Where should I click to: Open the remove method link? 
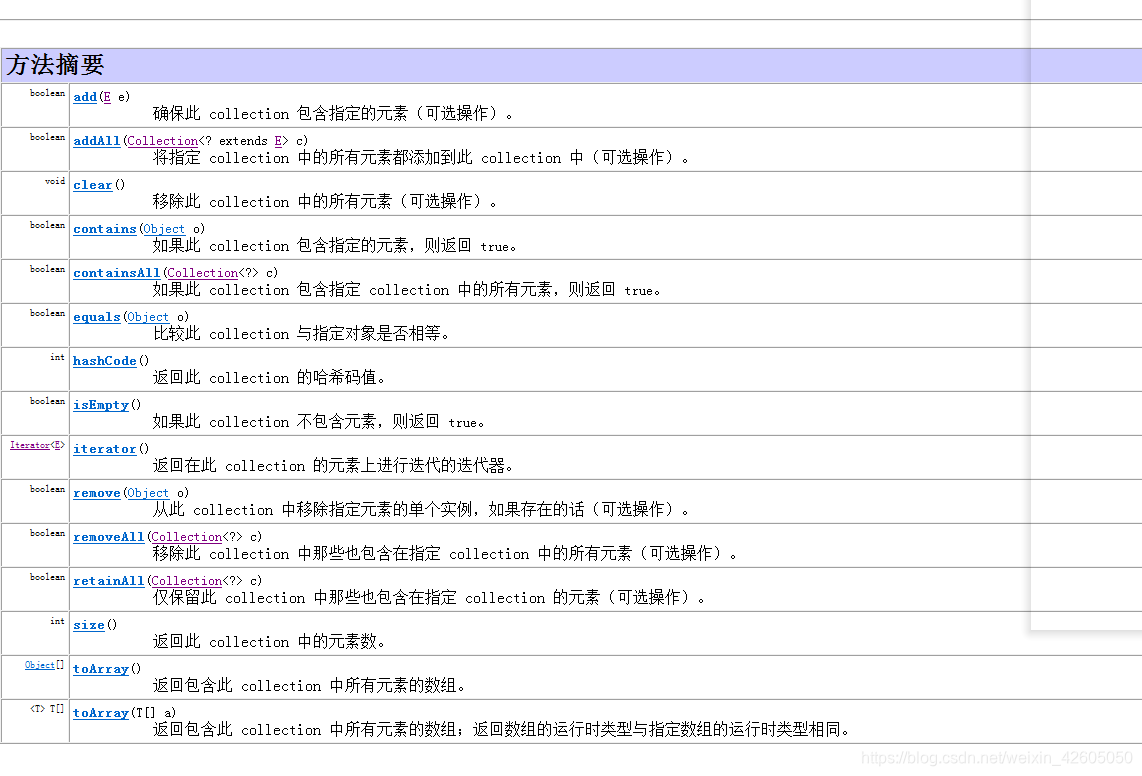coord(96,493)
